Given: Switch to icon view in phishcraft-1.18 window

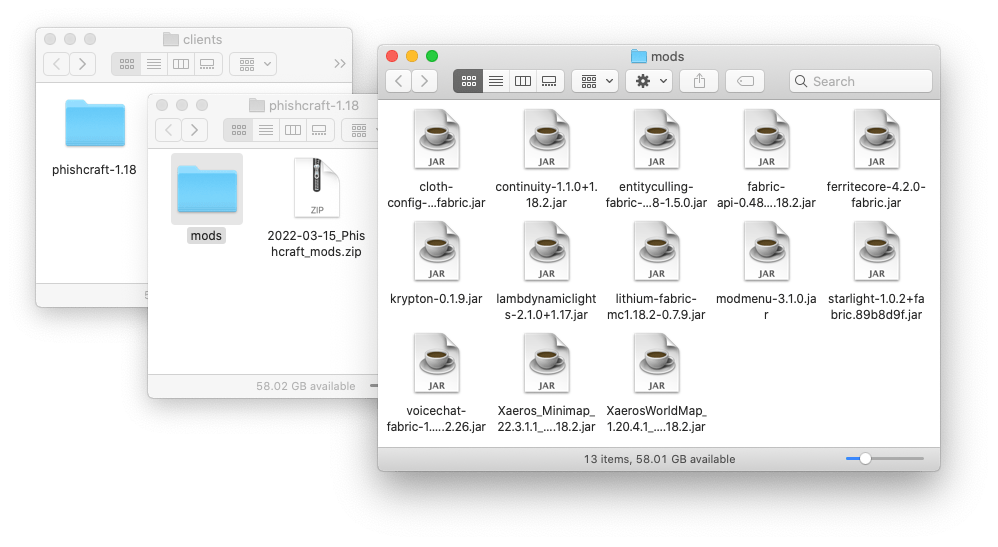Looking at the screenshot, I should pyautogui.click(x=239, y=130).
